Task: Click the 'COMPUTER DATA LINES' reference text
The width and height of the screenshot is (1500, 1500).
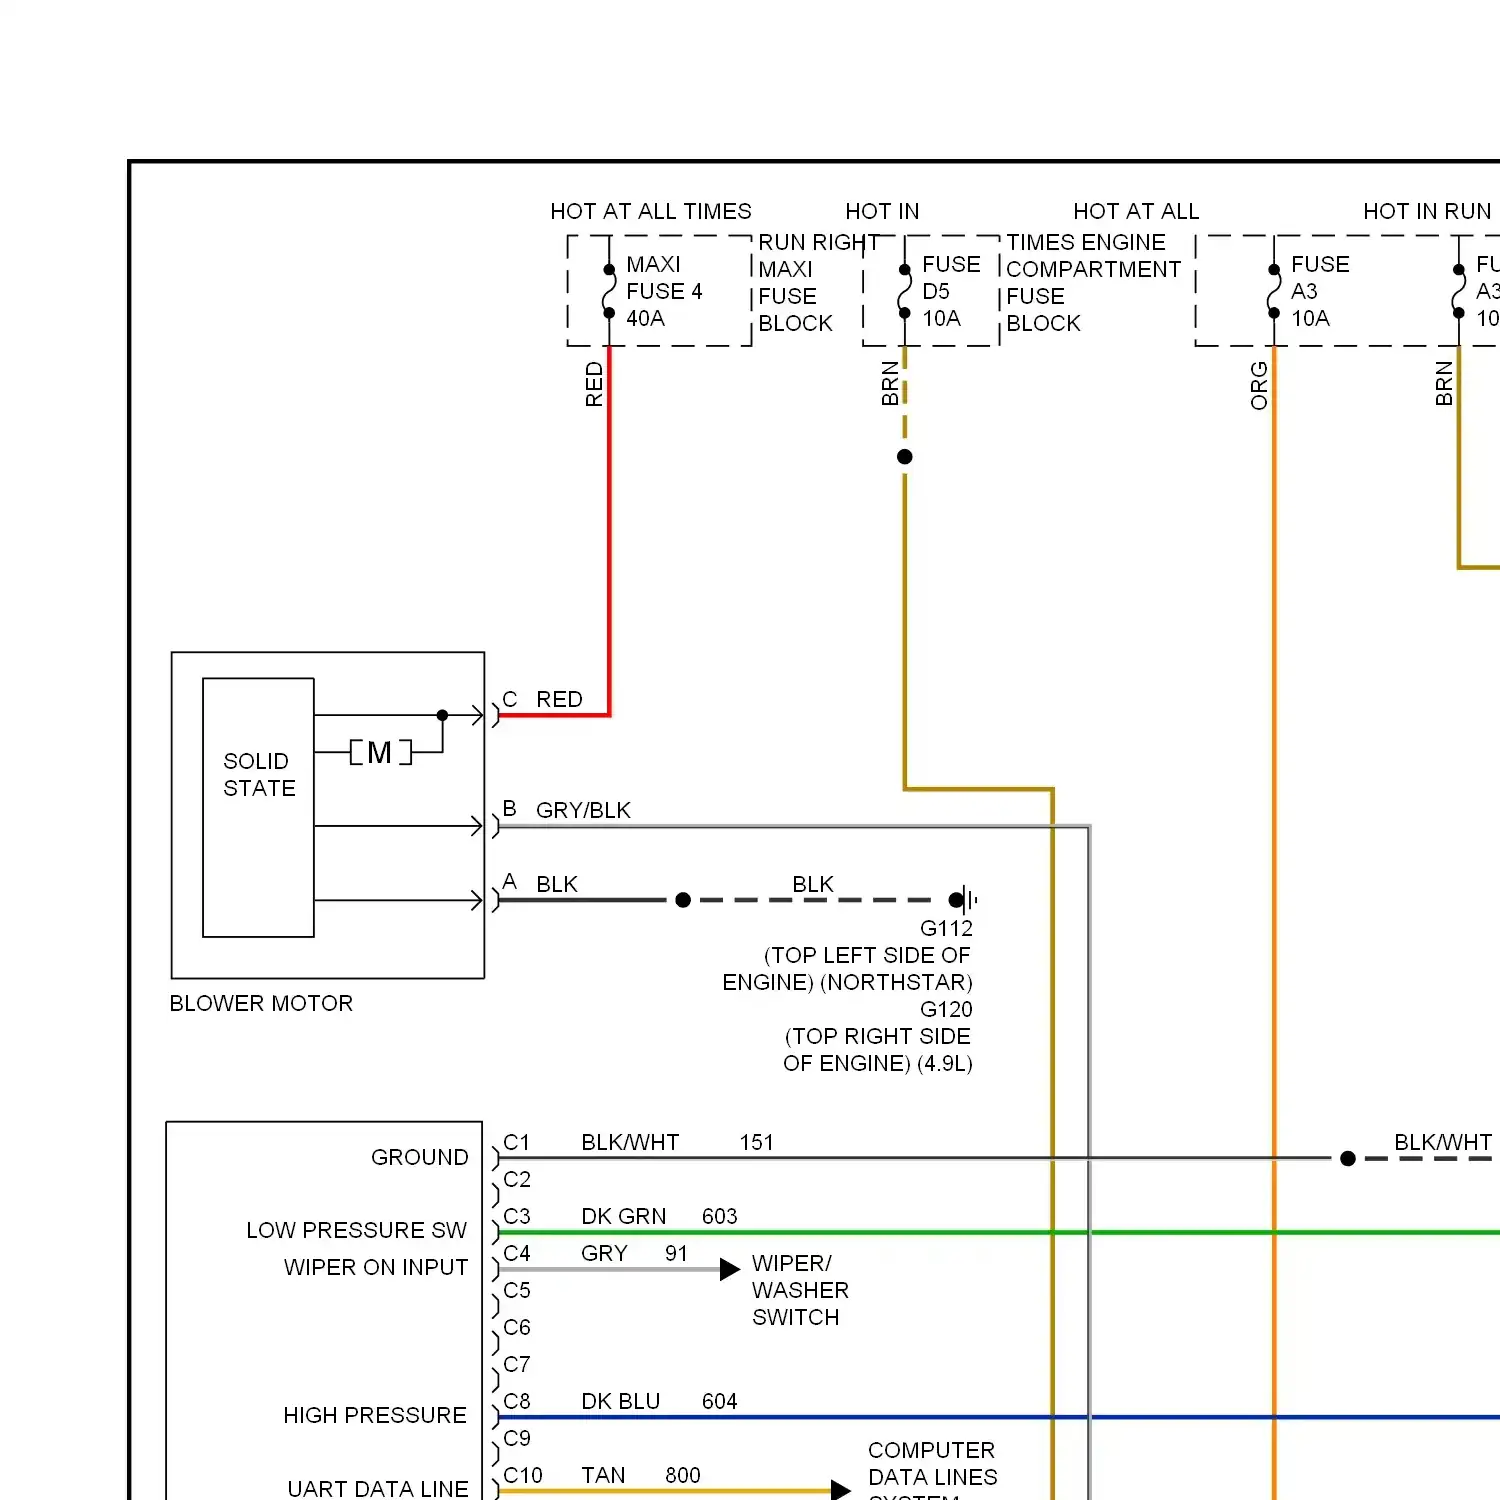Action: pos(932,1463)
